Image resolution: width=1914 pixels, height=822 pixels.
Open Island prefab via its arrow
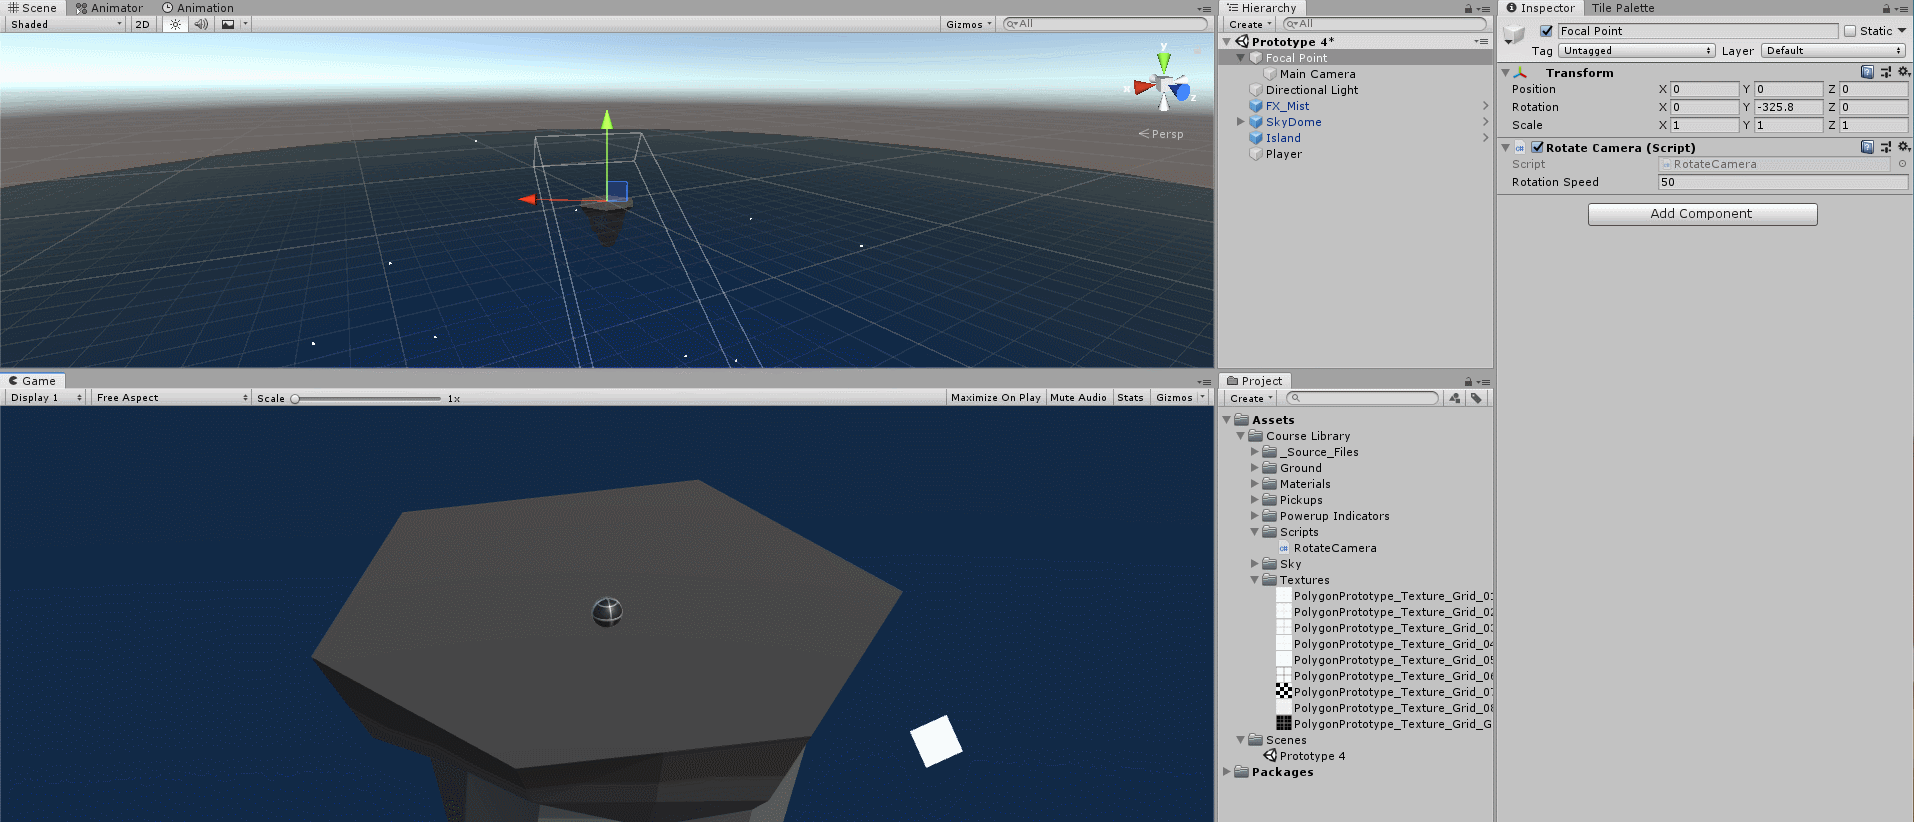(1486, 138)
